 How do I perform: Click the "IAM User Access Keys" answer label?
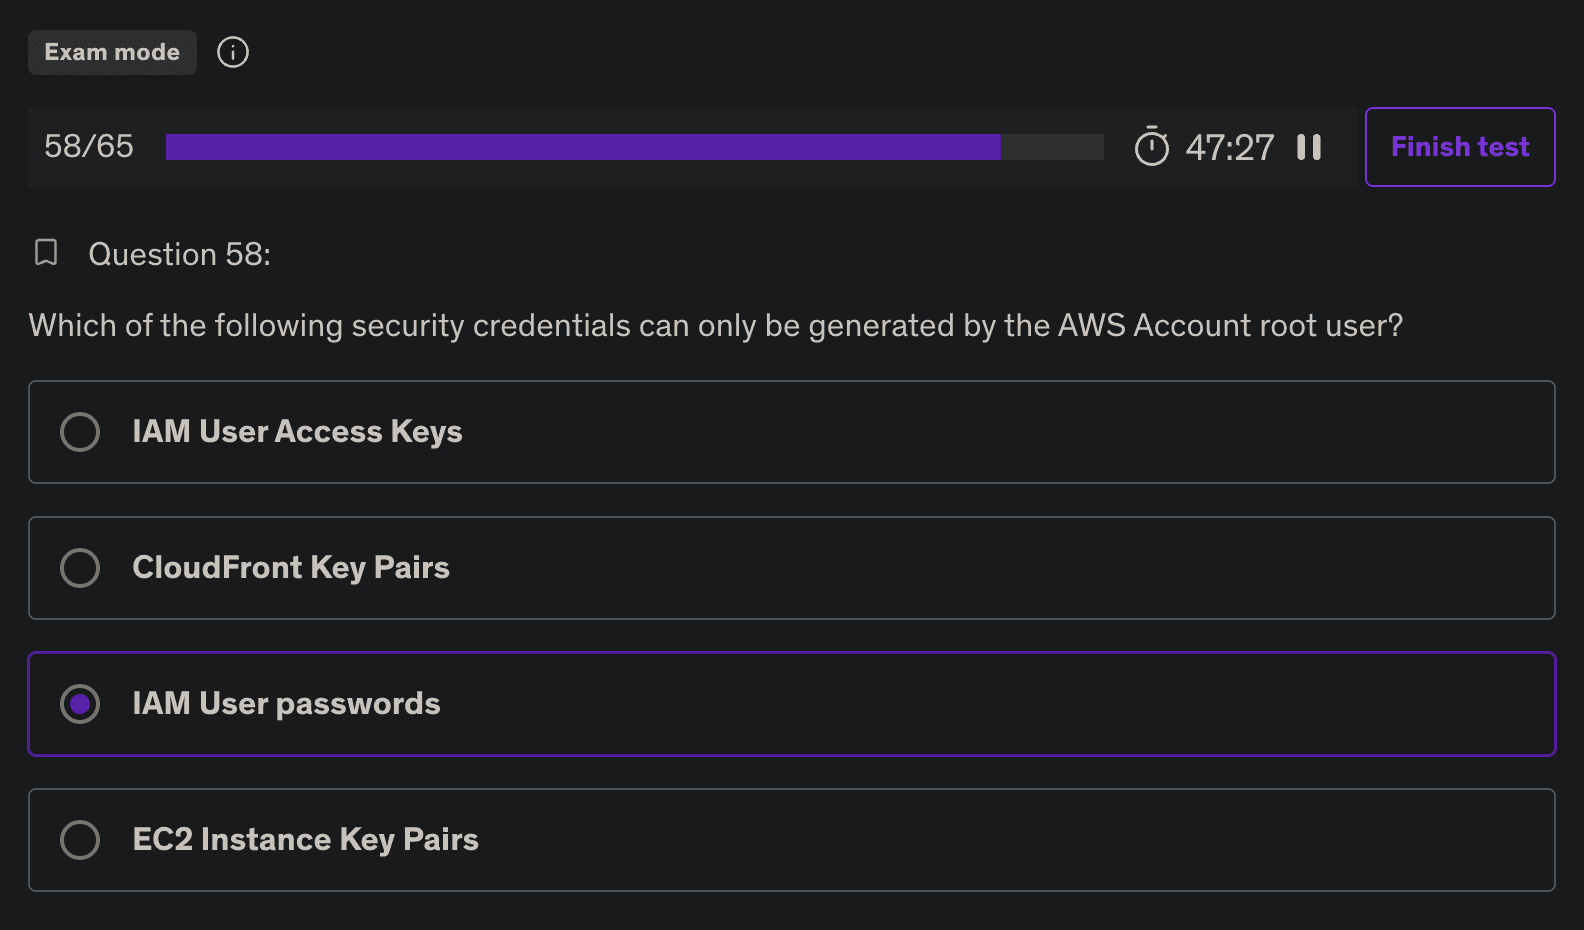click(x=297, y=432)
